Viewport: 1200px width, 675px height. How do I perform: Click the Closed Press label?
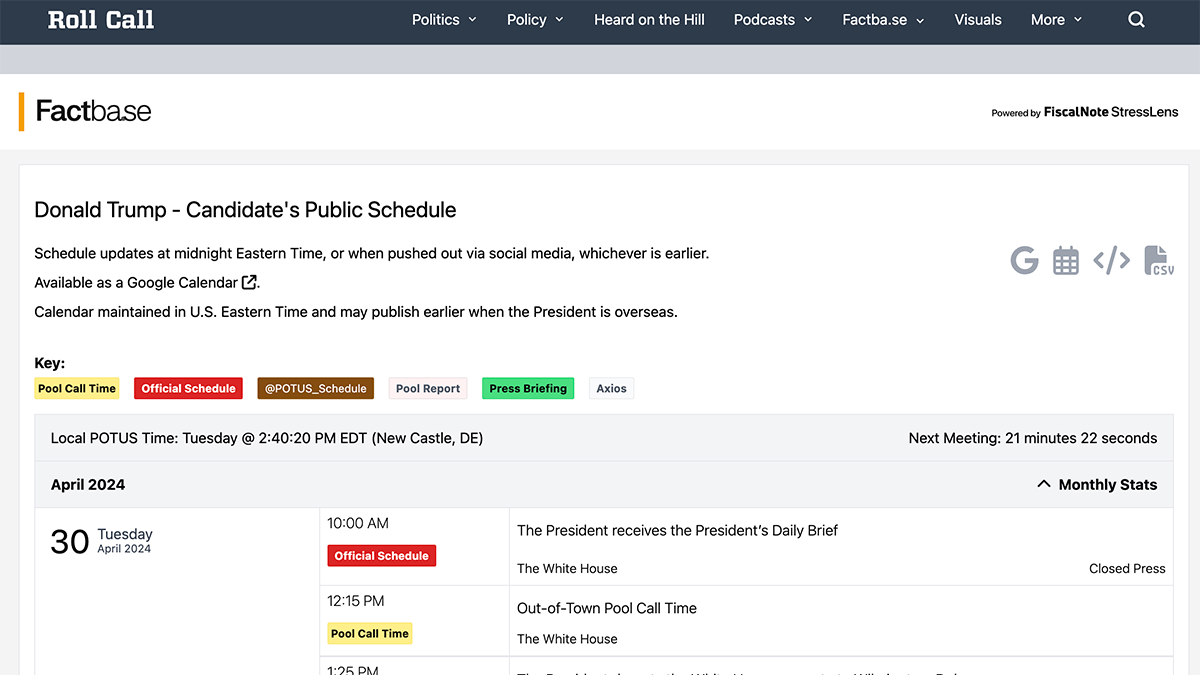1127,569
